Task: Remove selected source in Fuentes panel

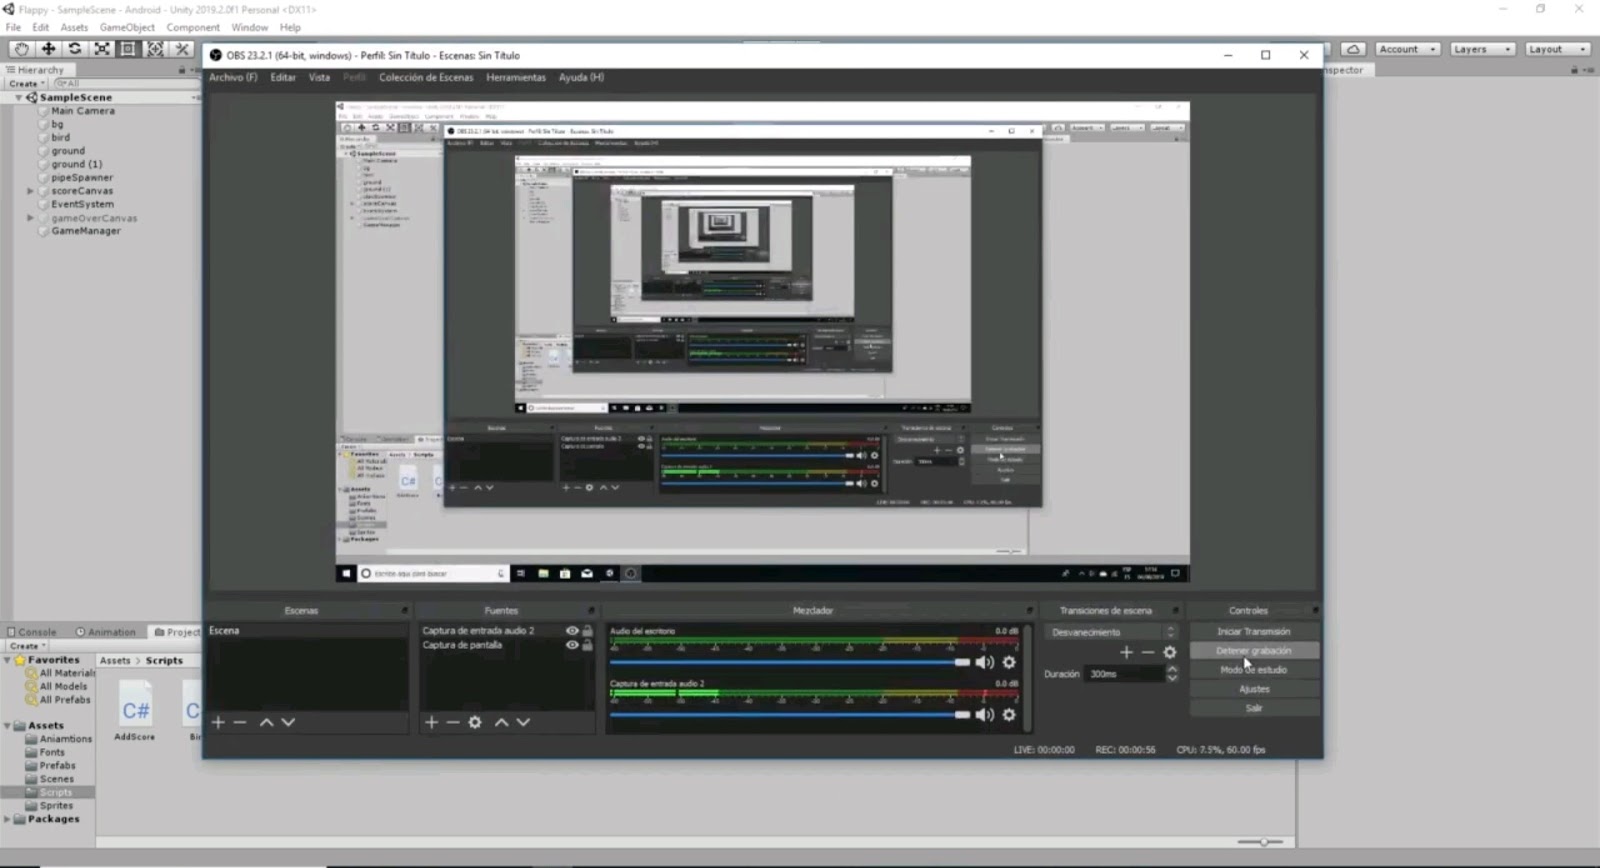Action: (453, 722)
